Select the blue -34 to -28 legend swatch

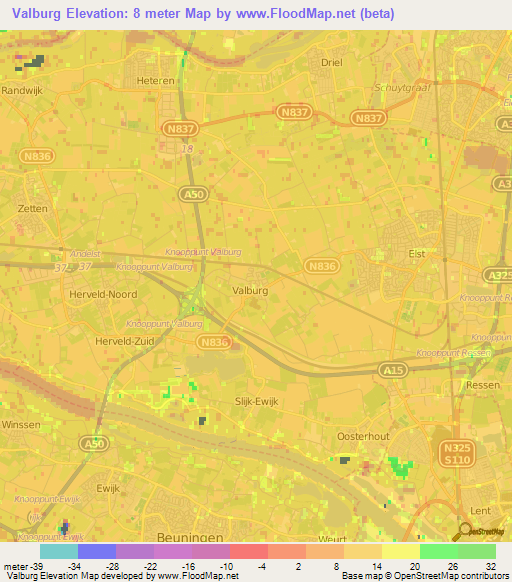pyautogui.click(x=97, y=551)
